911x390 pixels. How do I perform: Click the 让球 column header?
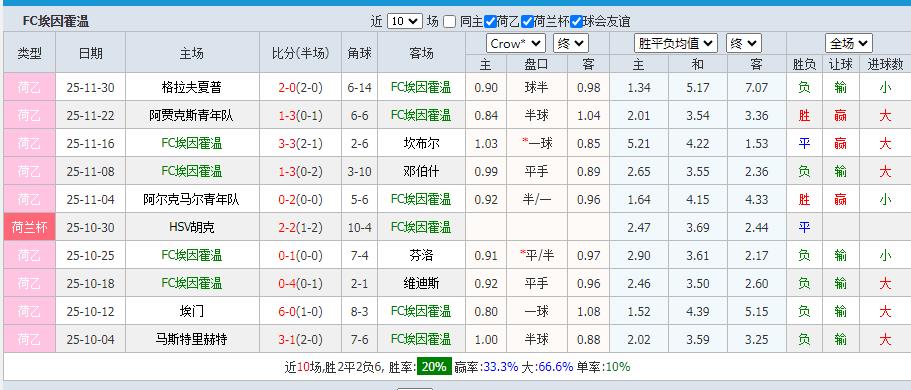840,64
